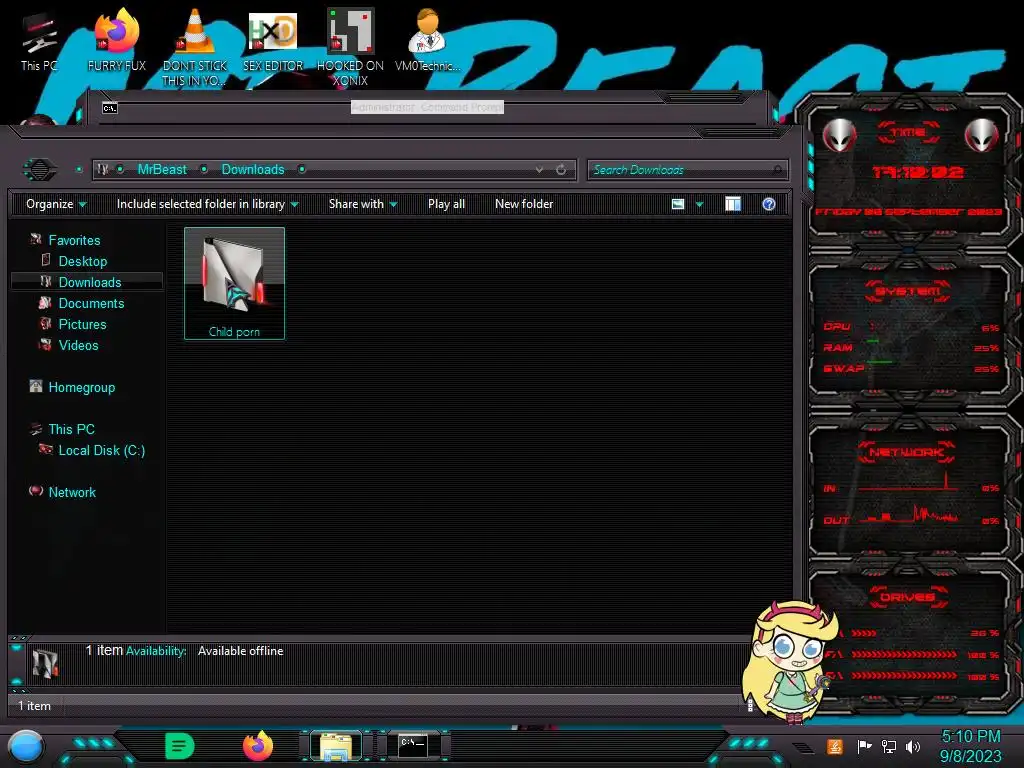Switch to File Explorer on taskbar
1024x768 pixels.
point(336,746)
